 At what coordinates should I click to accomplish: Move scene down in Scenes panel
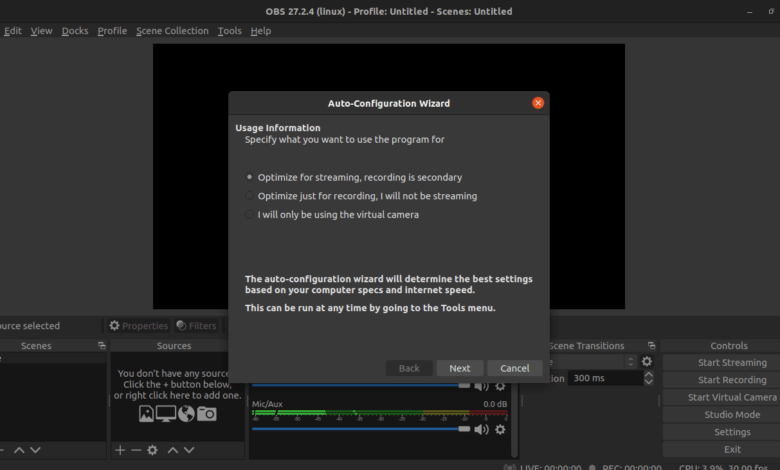coord(35,450)
